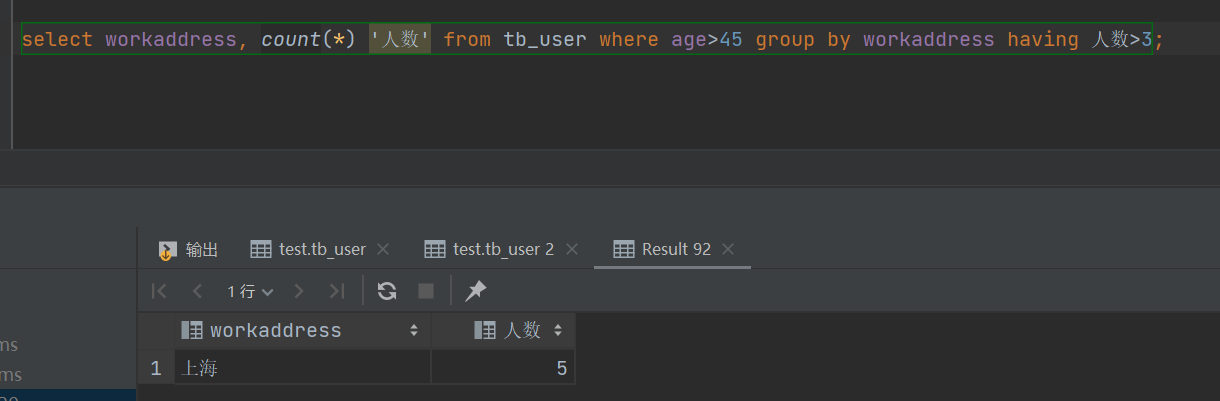Open the 1 行 page size dropdown

(x=250, y=291)
